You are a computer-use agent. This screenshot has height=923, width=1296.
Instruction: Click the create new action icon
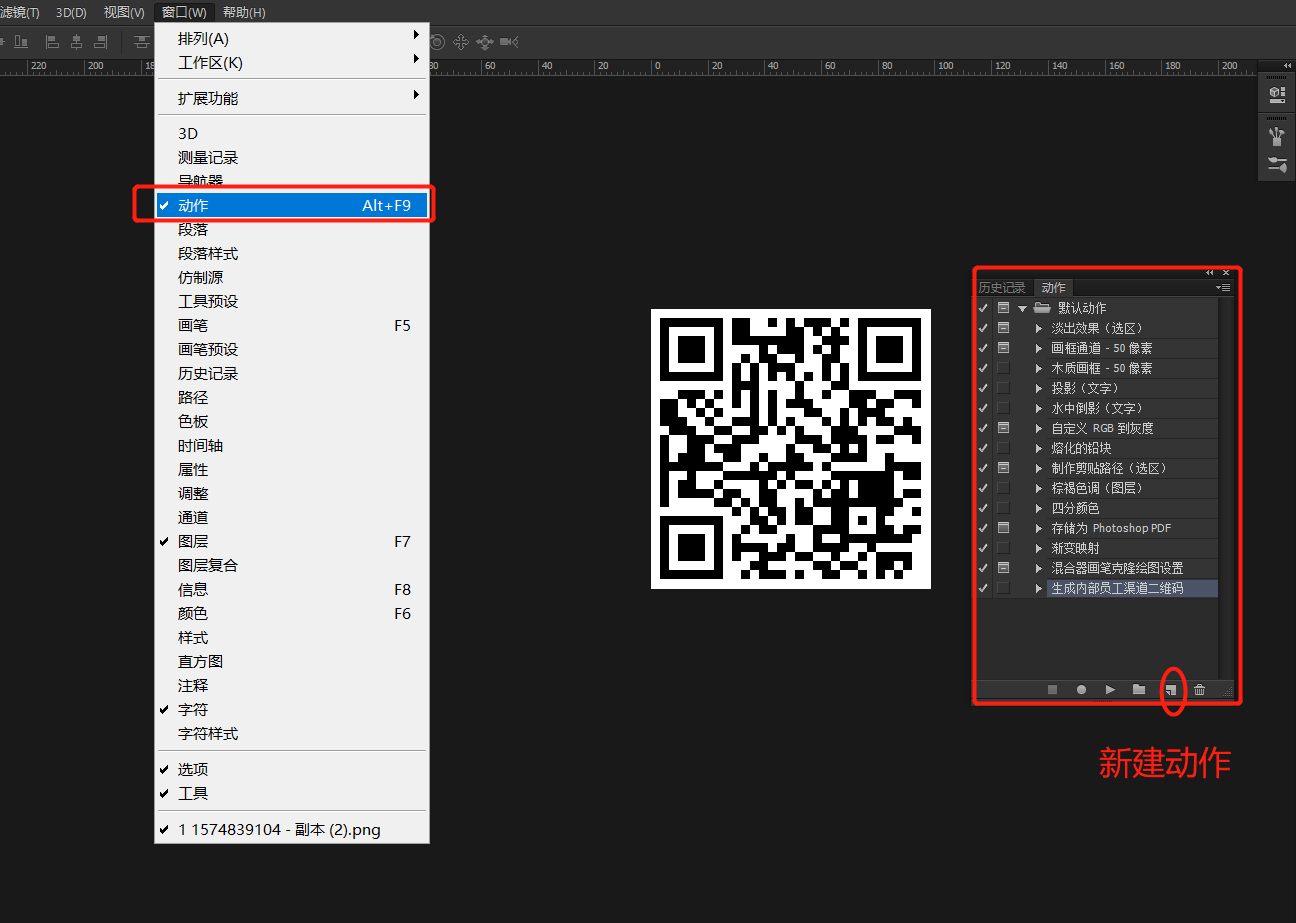1171,690
